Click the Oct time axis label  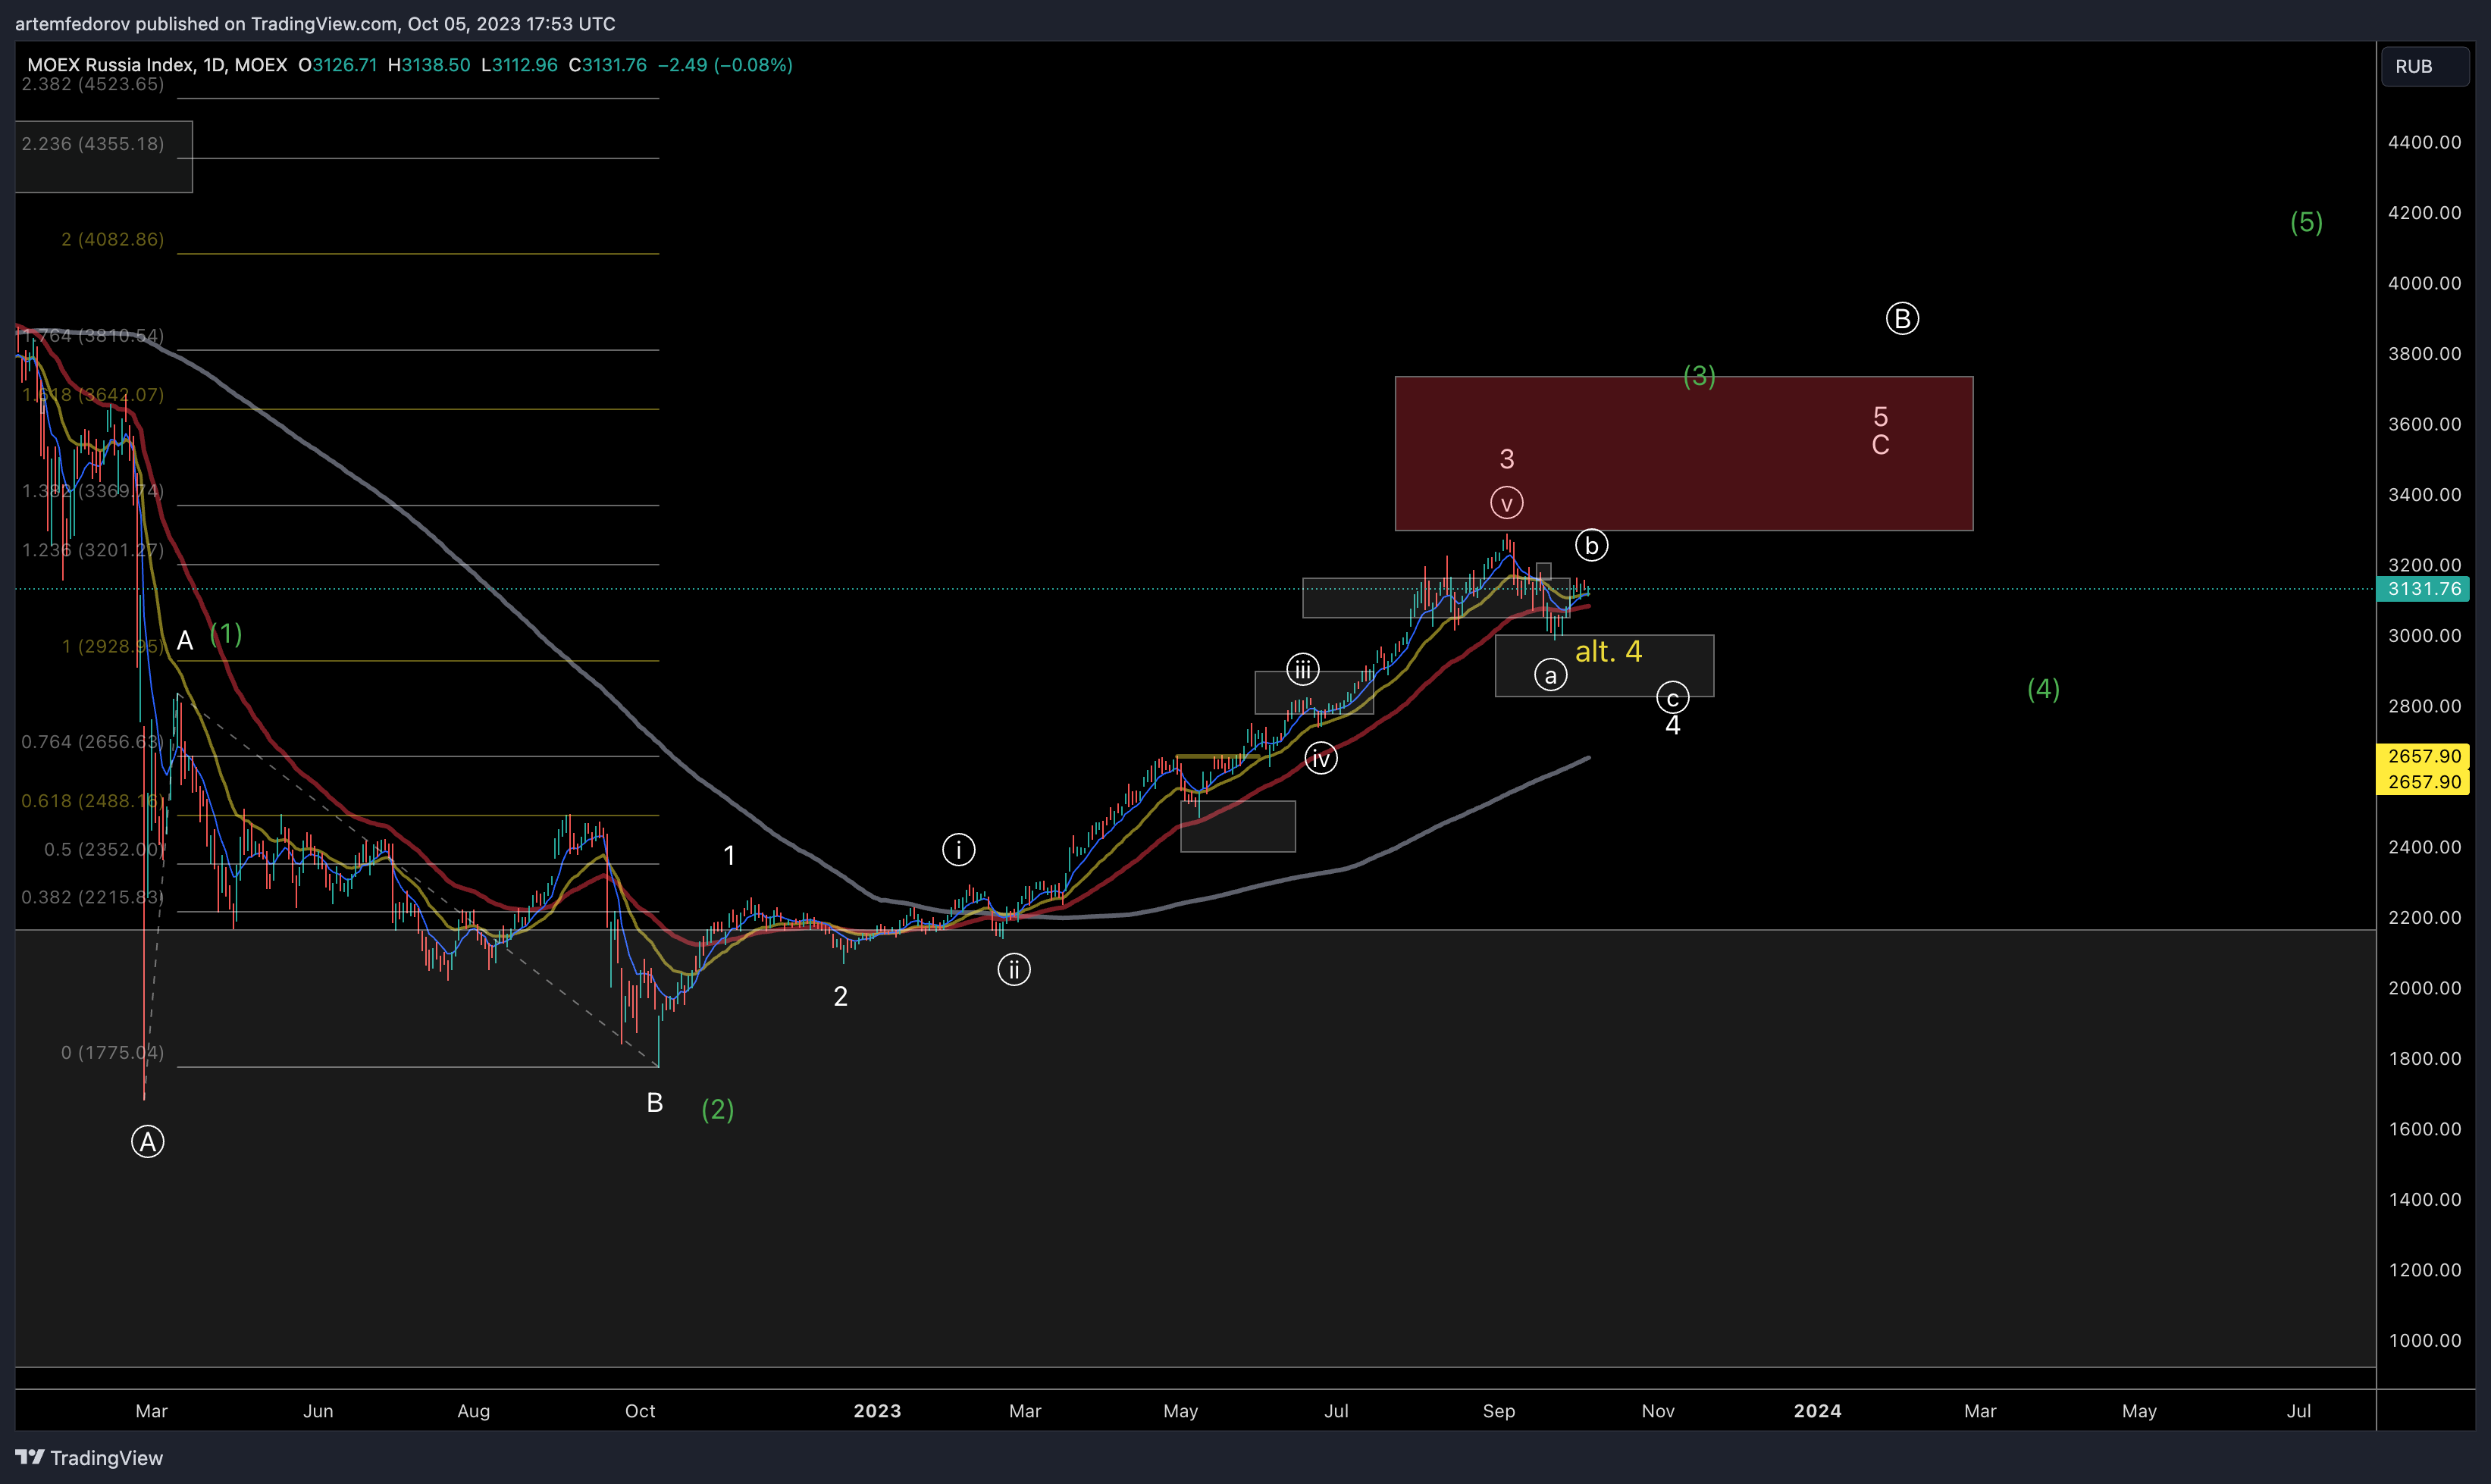coord(640,1411)
